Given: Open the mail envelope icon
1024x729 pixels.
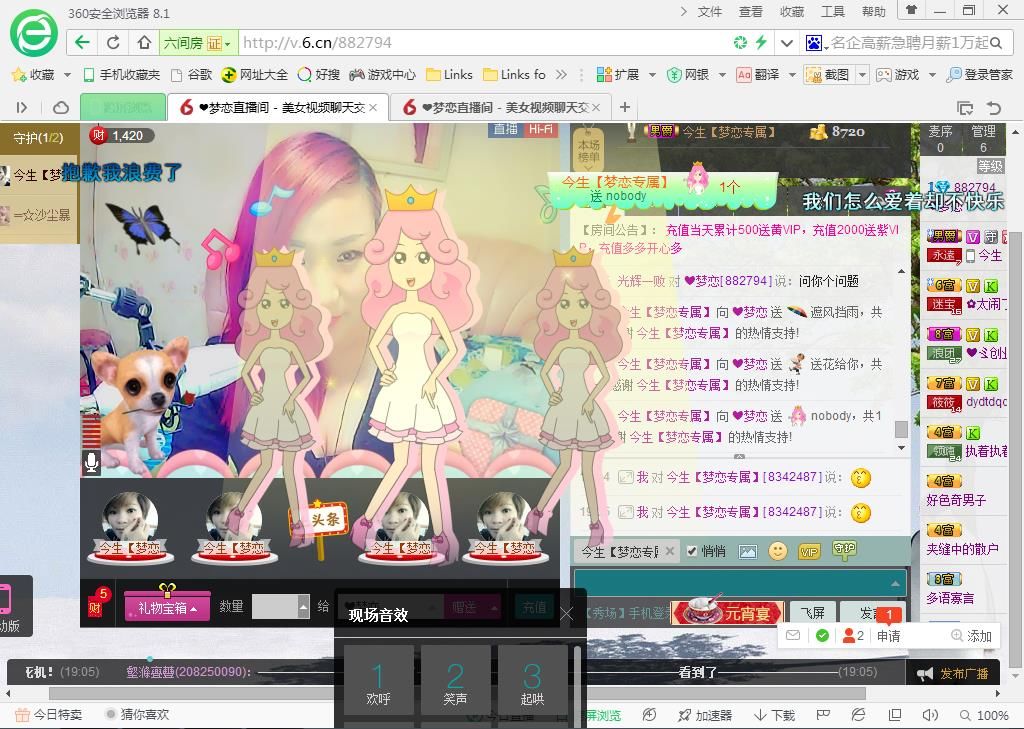Looking at the screenshot, I should [793, 635].
